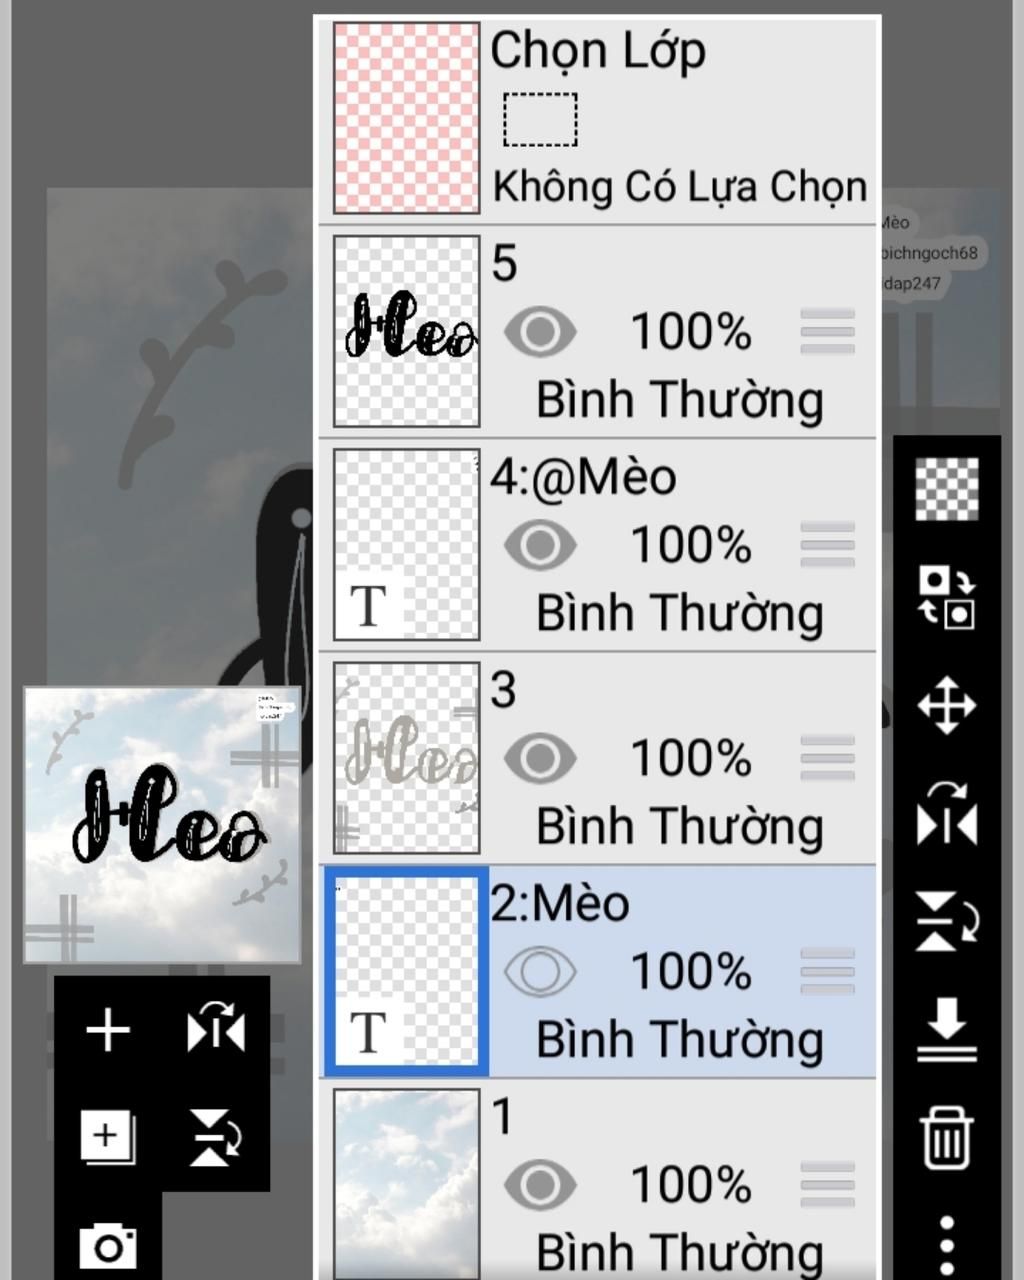Hide layer 5 using its eye icon
The height and width of the screenshot is (1280, 1024).
[540, 332]
